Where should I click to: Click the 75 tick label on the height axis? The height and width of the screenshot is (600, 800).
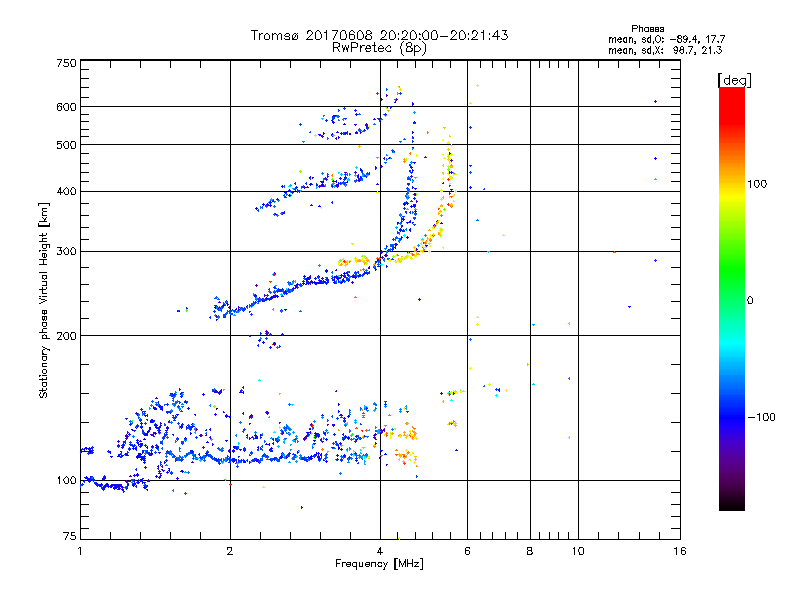coord(69,536)
